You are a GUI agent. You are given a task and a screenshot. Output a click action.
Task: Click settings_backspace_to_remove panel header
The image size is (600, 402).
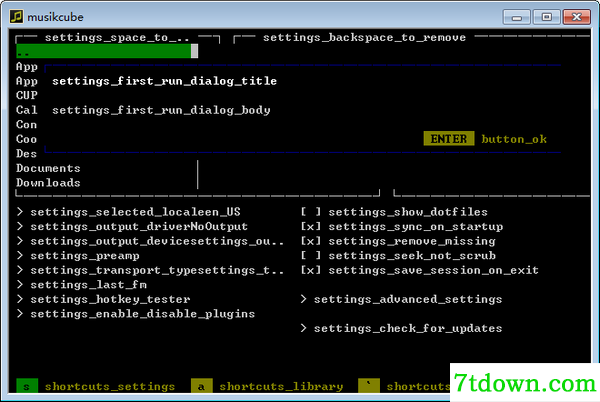tap(364, 37)
